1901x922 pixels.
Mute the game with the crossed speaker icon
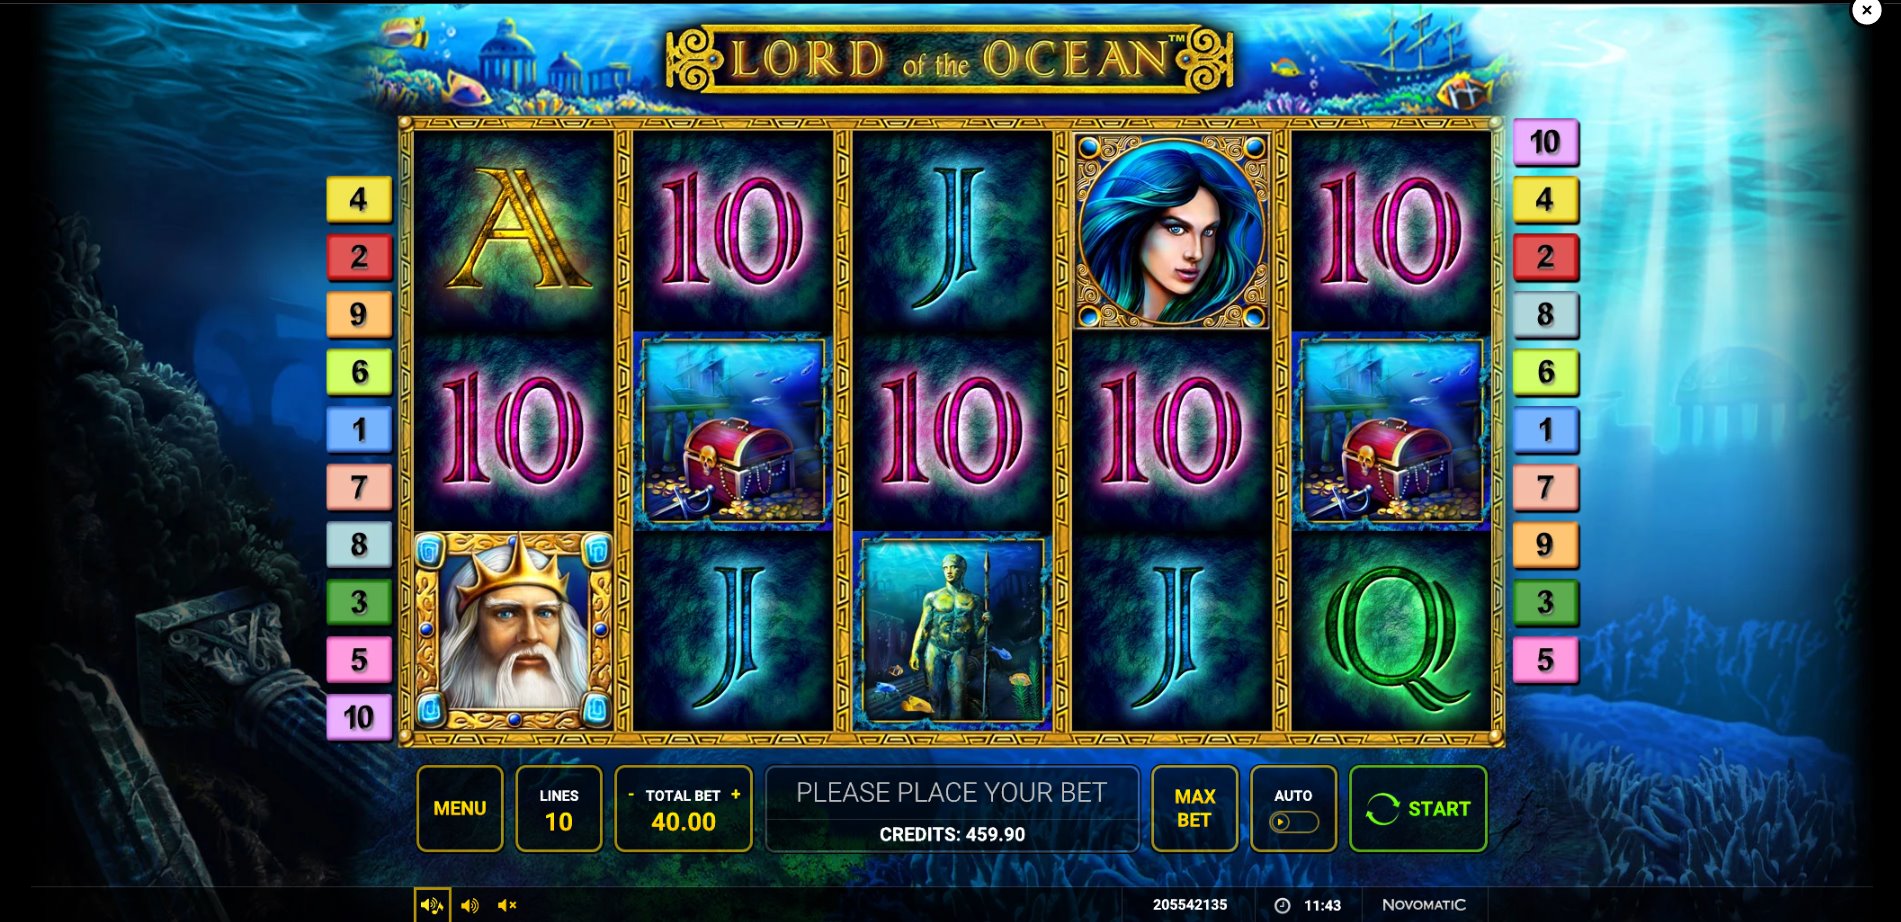pos(507,905)
